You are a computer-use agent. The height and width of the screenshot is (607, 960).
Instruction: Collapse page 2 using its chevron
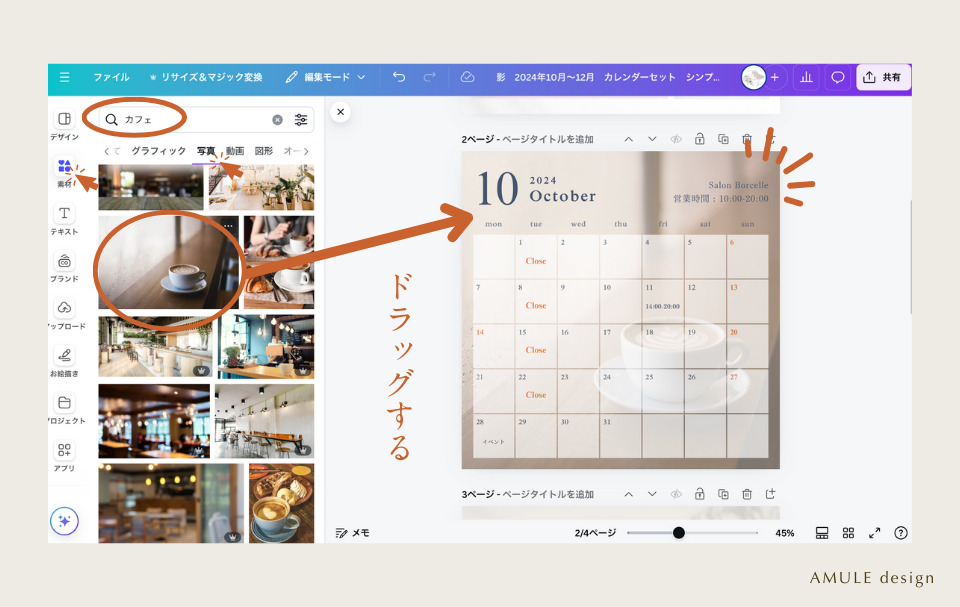click(629, 139)
